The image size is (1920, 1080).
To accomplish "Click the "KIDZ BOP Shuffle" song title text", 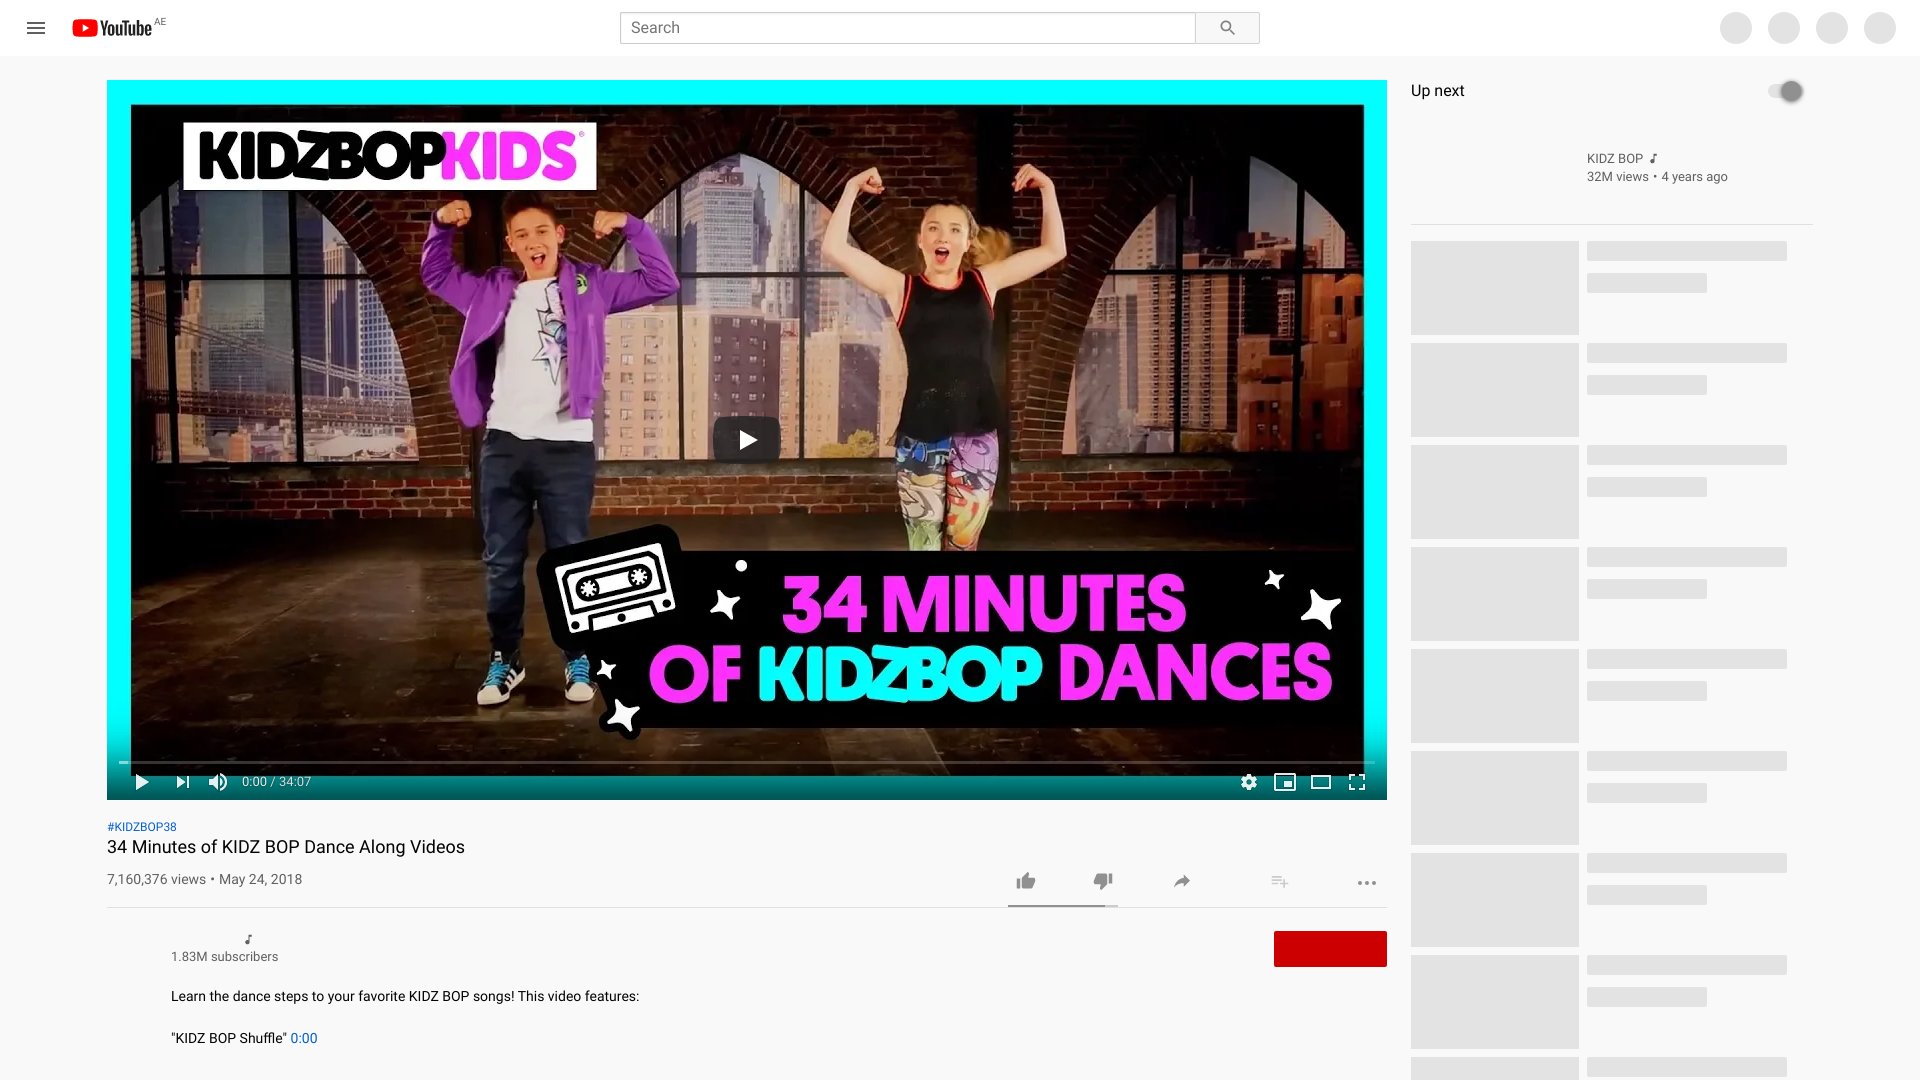I will (x=229, y=1038).
